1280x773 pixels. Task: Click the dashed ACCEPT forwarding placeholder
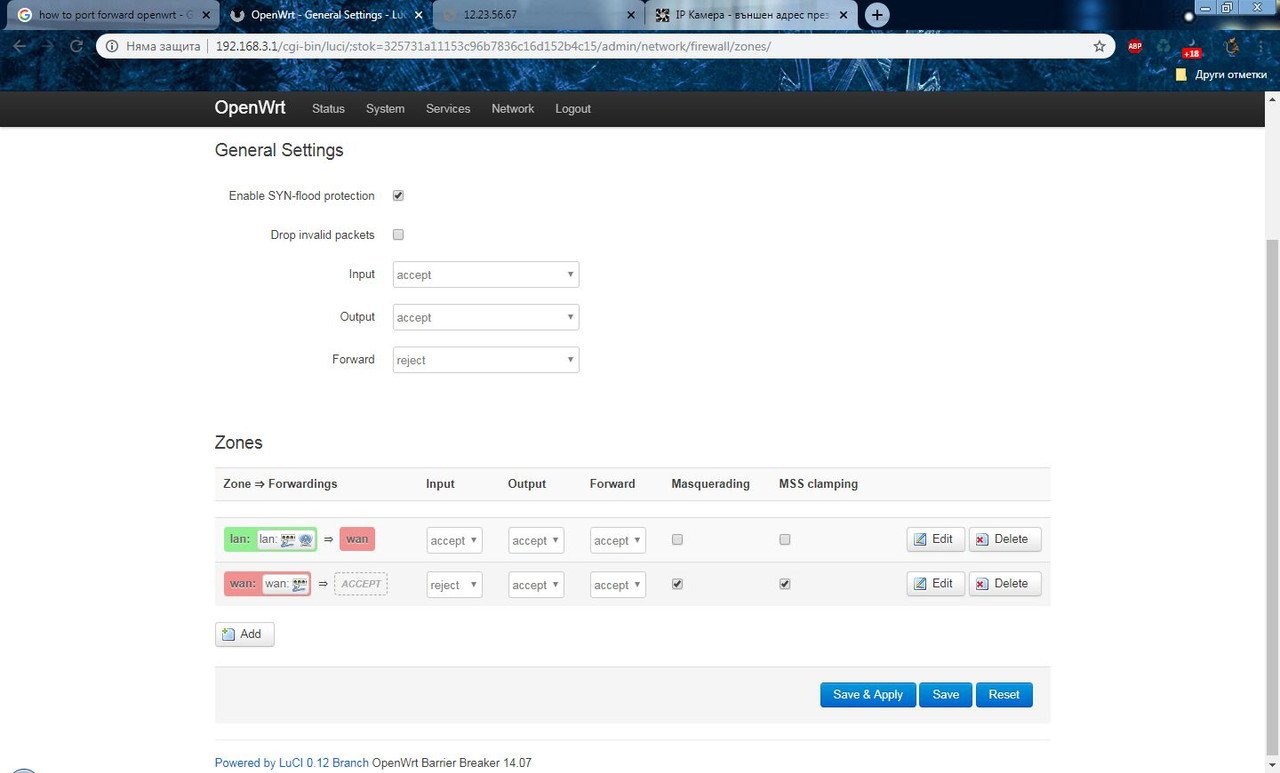361,584
